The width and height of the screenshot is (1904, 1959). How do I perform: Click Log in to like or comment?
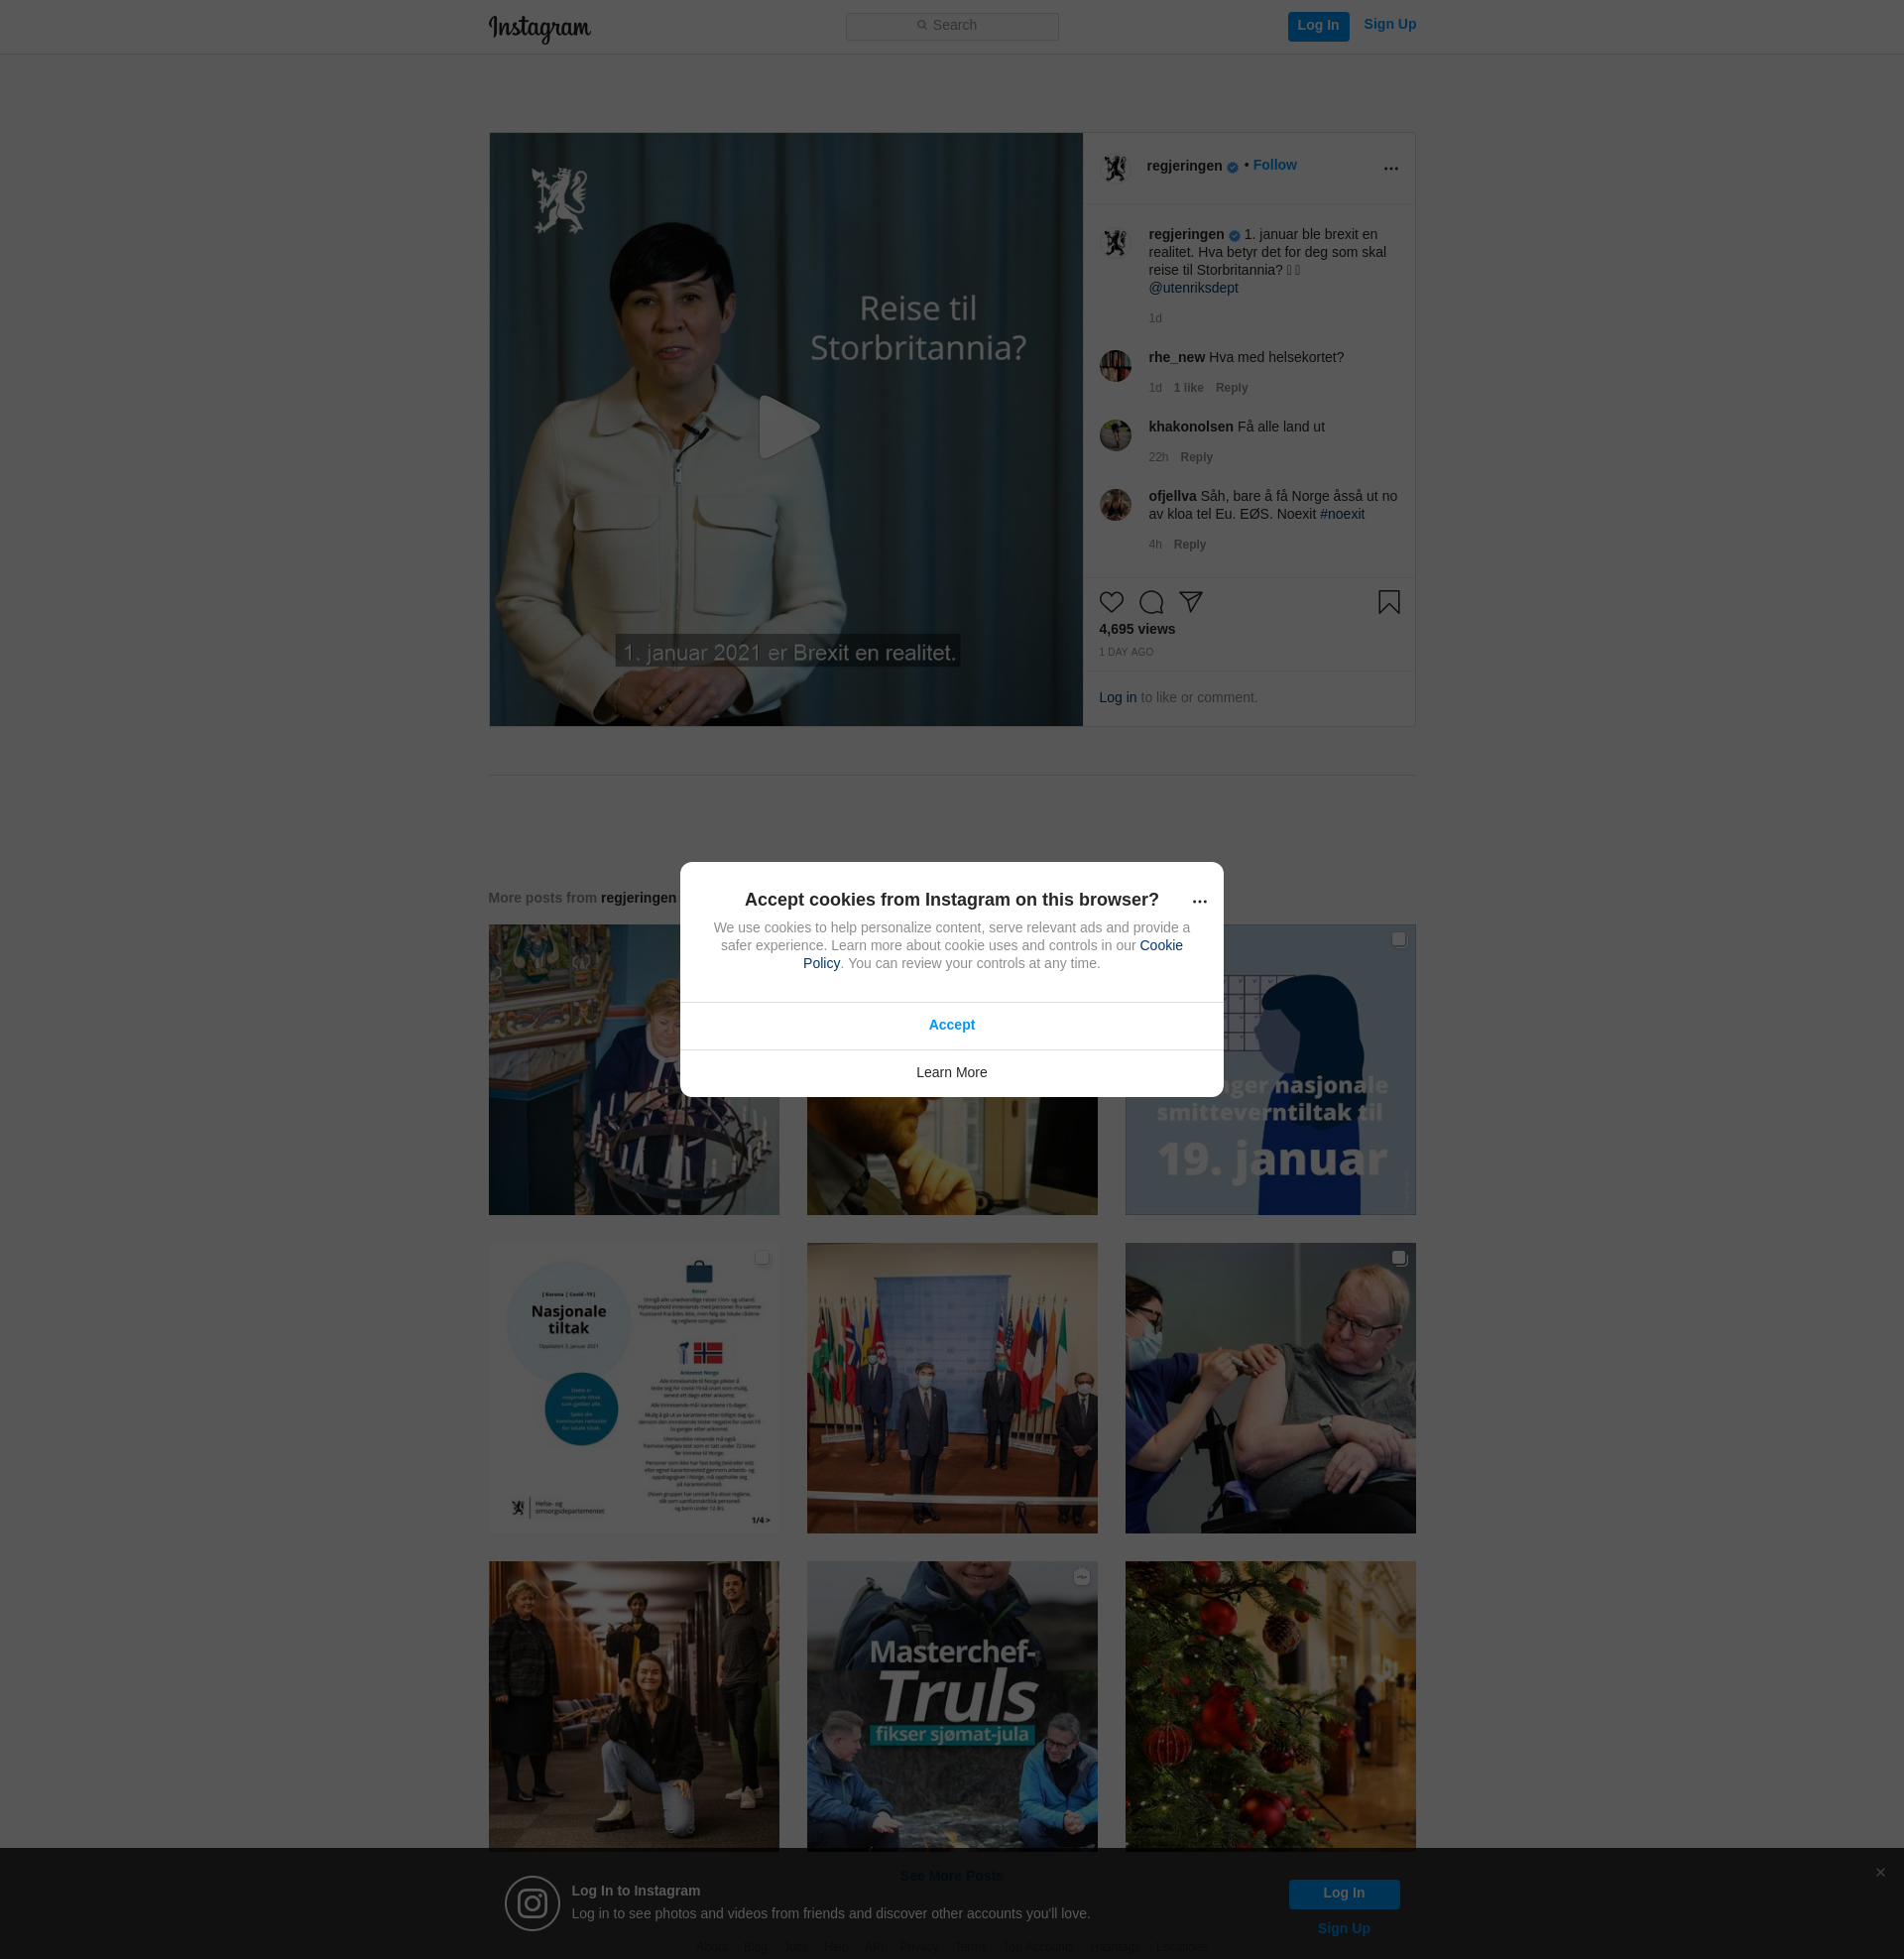pyautogui.click(x=1117, y=698)
